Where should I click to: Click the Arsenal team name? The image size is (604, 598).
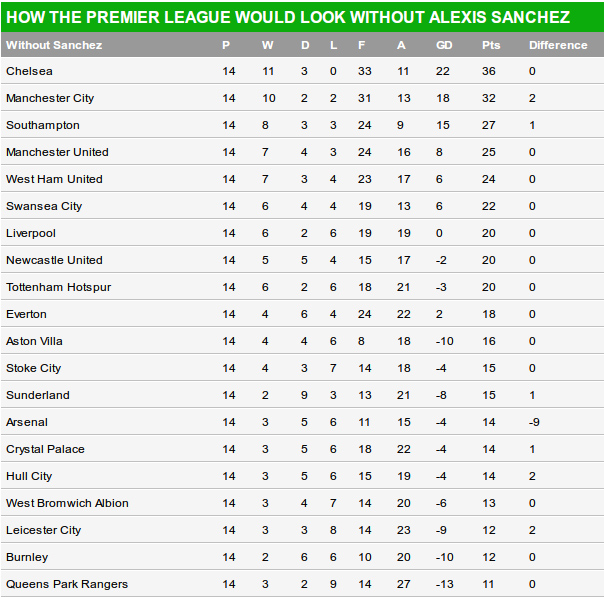(x=27, y=423)
